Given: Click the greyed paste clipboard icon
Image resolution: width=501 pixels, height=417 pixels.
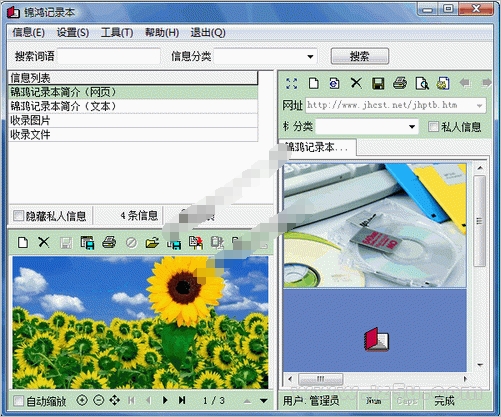Looking at the screenshot, I should pyautogui.click(x=217, y=243).
